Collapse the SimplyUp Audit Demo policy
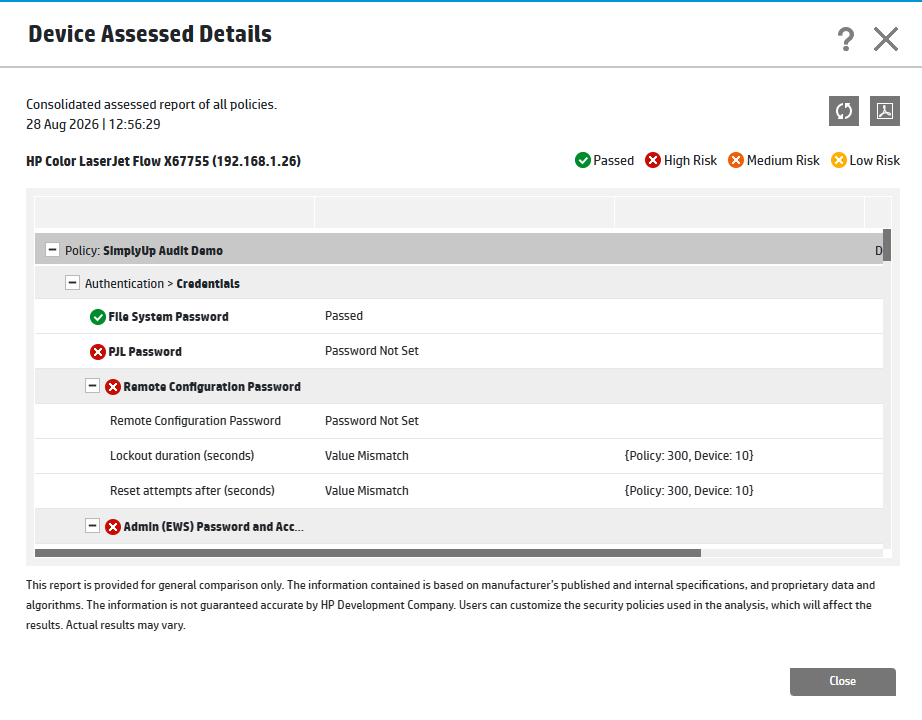The image size is (922, 720). click(x=52, y=250)
